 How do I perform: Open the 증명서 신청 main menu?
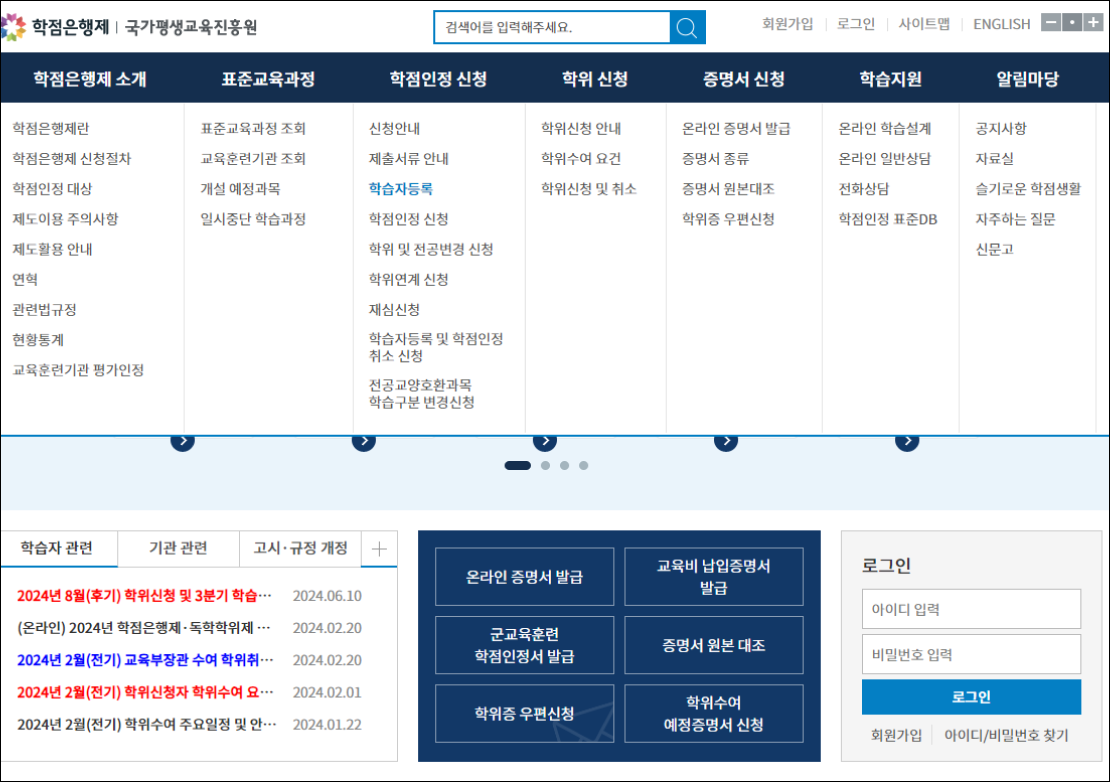(x=743, y=79)
